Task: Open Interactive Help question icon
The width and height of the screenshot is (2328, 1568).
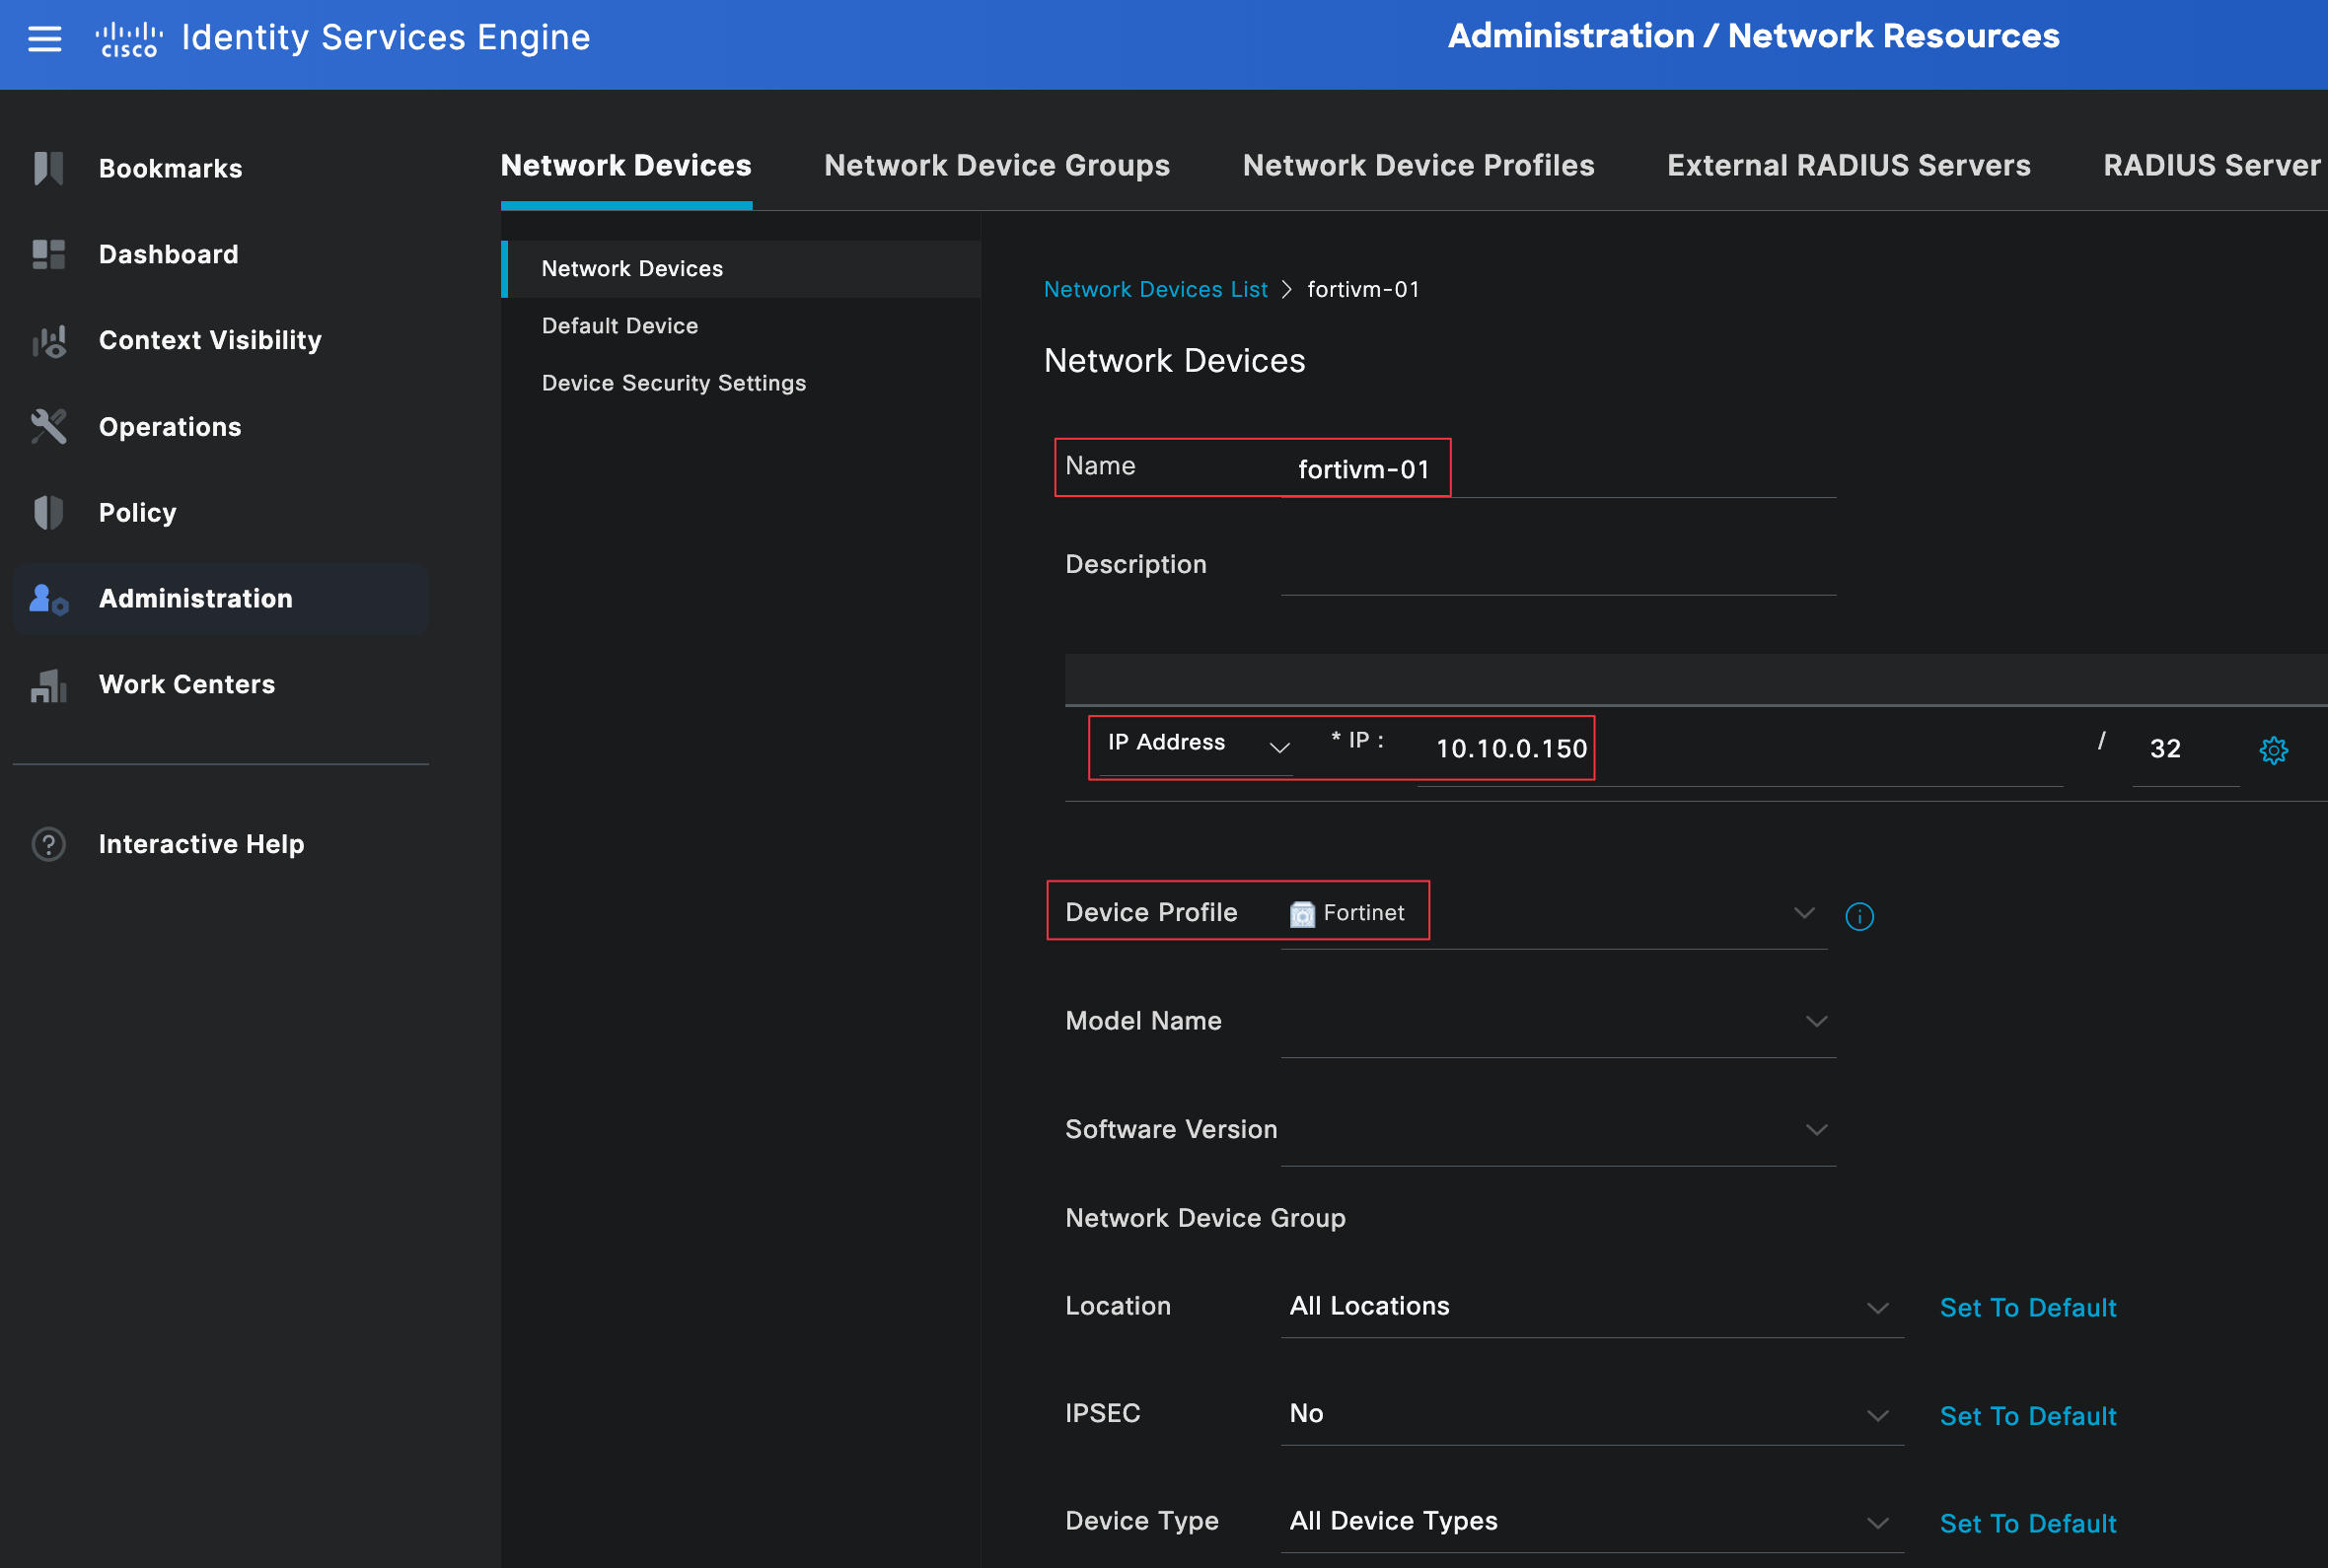Action: (48, 844)
